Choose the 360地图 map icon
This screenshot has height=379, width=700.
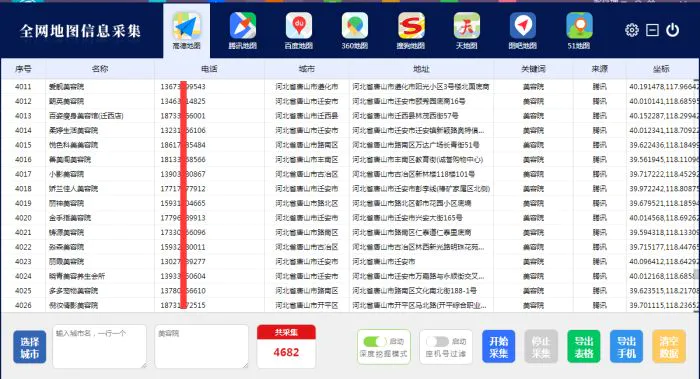[354, 26]
